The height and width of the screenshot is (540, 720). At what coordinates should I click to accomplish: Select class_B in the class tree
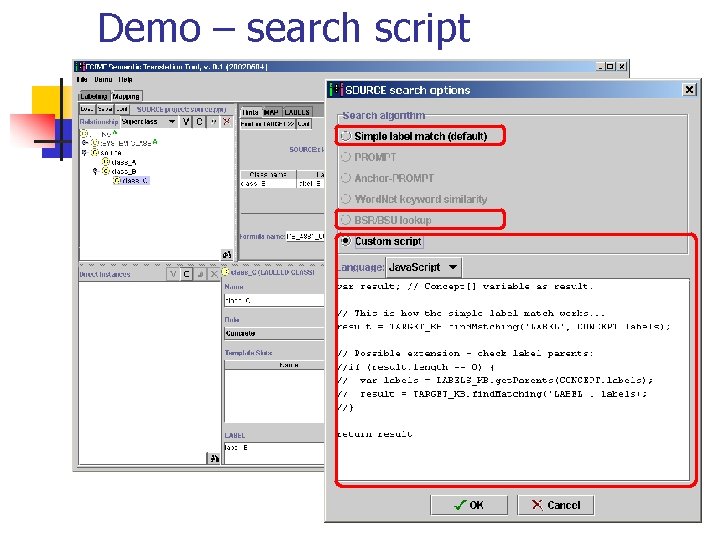(124, 171)
